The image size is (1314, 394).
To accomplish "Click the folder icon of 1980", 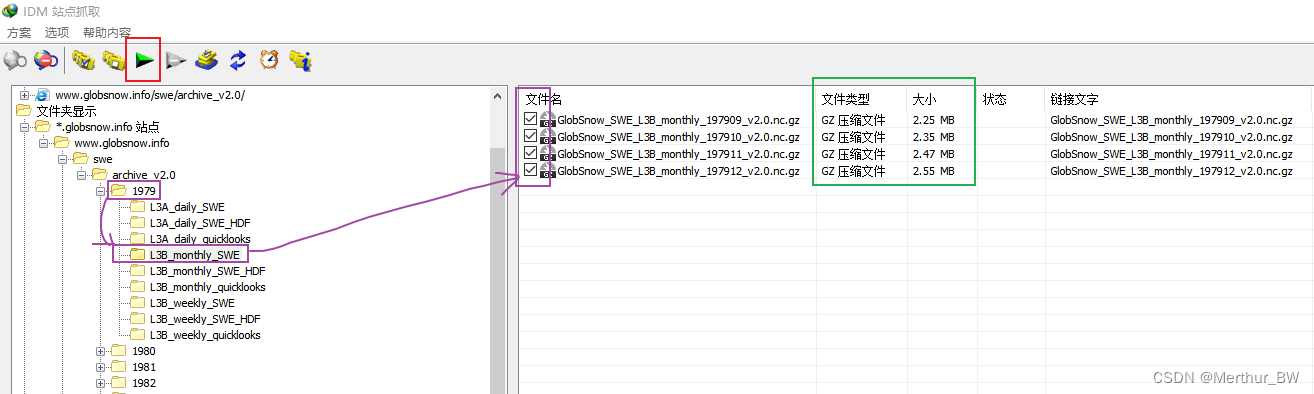I will point(119,351).
